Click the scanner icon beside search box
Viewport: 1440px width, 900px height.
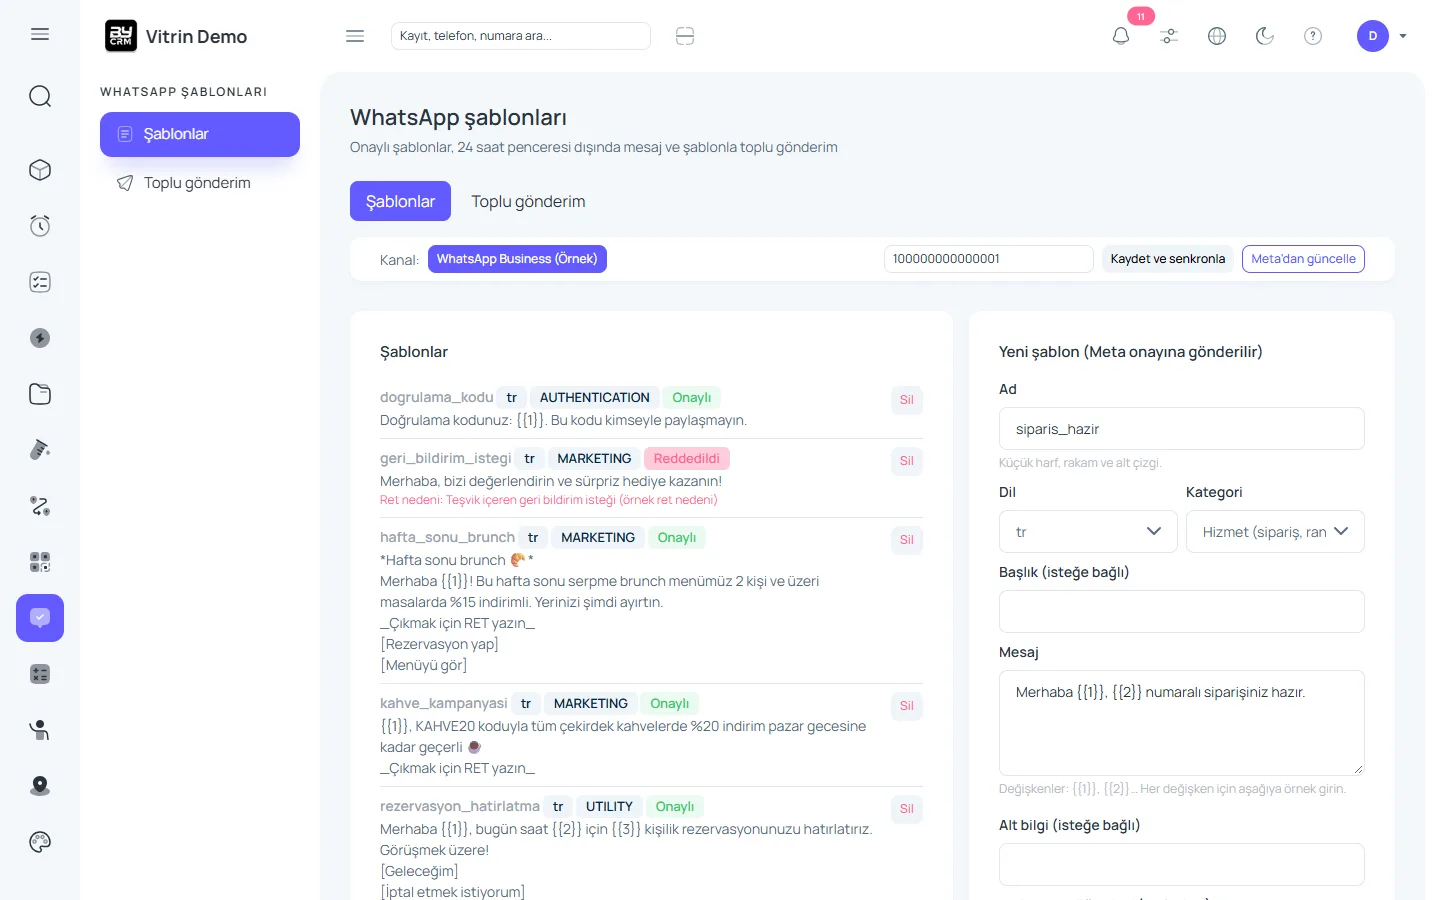pyautogui.click(x=685, y=36)
